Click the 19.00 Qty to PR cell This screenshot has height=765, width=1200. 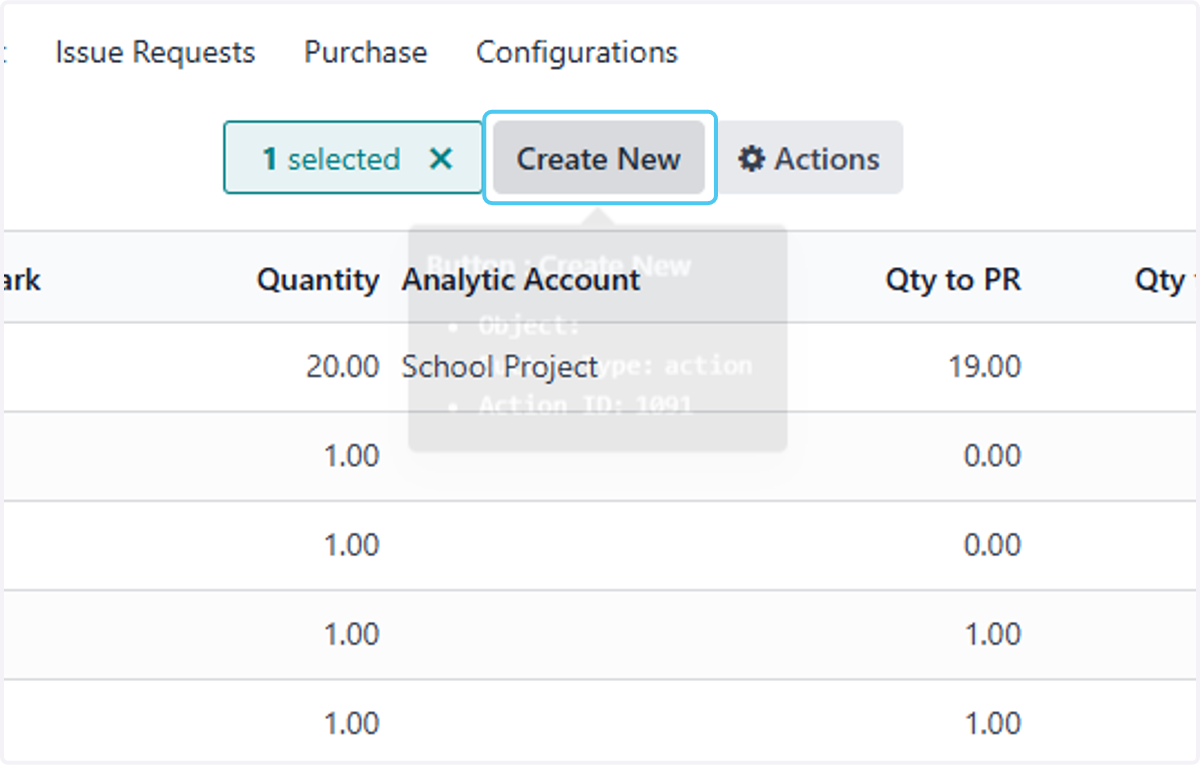984,367
